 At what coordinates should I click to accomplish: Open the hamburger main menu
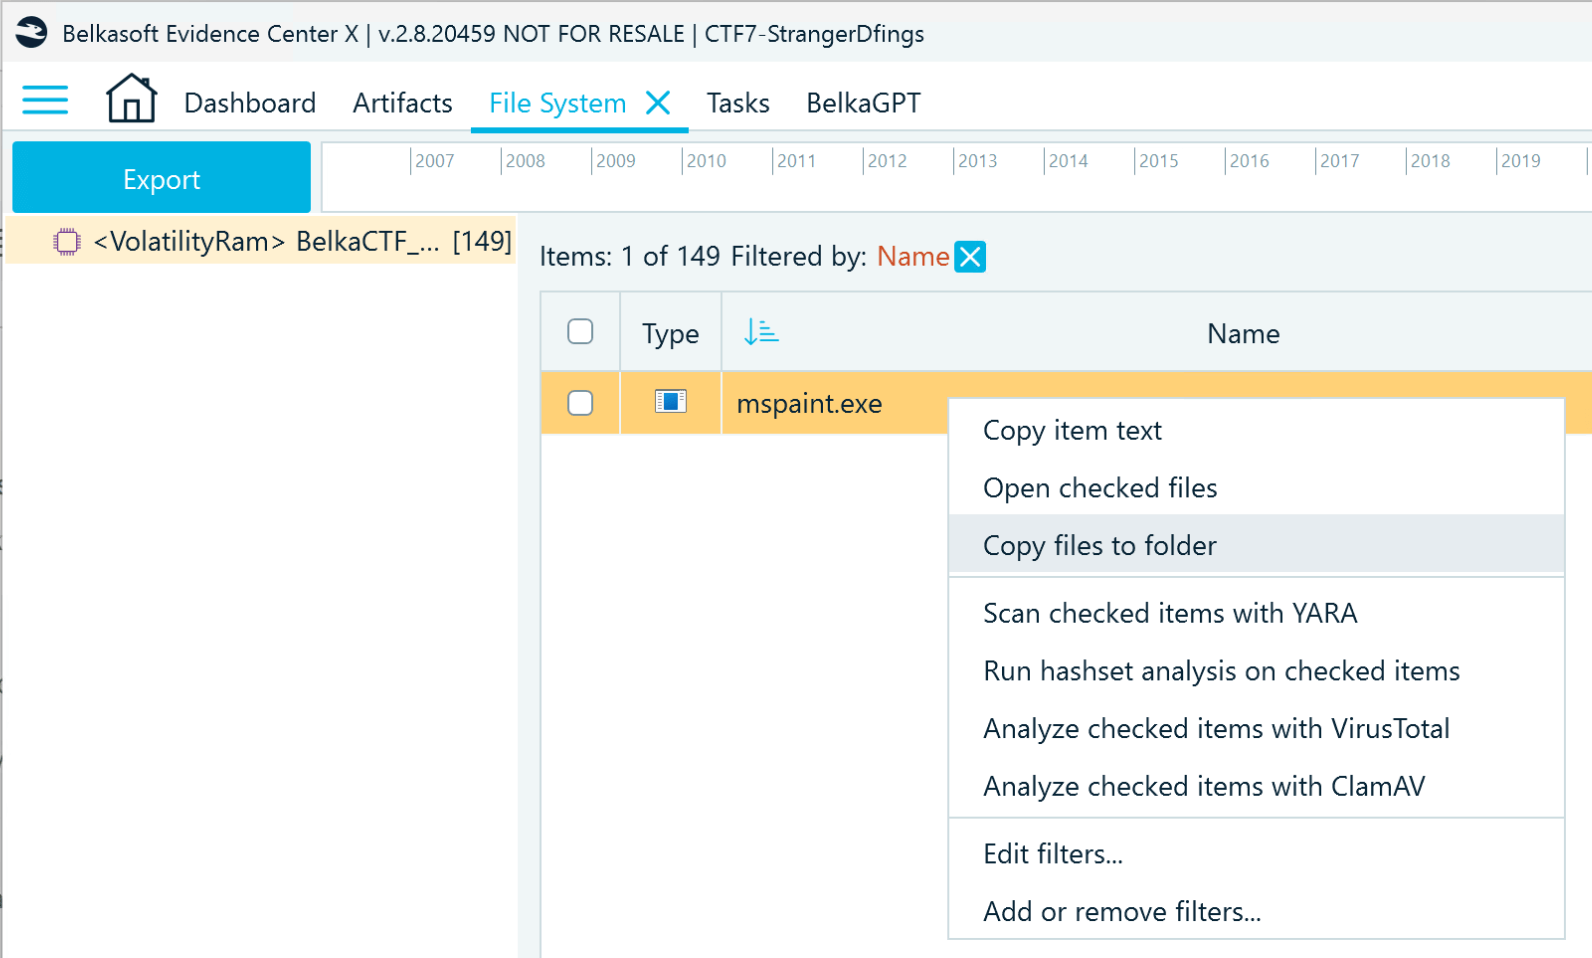[x=45, y=100]
